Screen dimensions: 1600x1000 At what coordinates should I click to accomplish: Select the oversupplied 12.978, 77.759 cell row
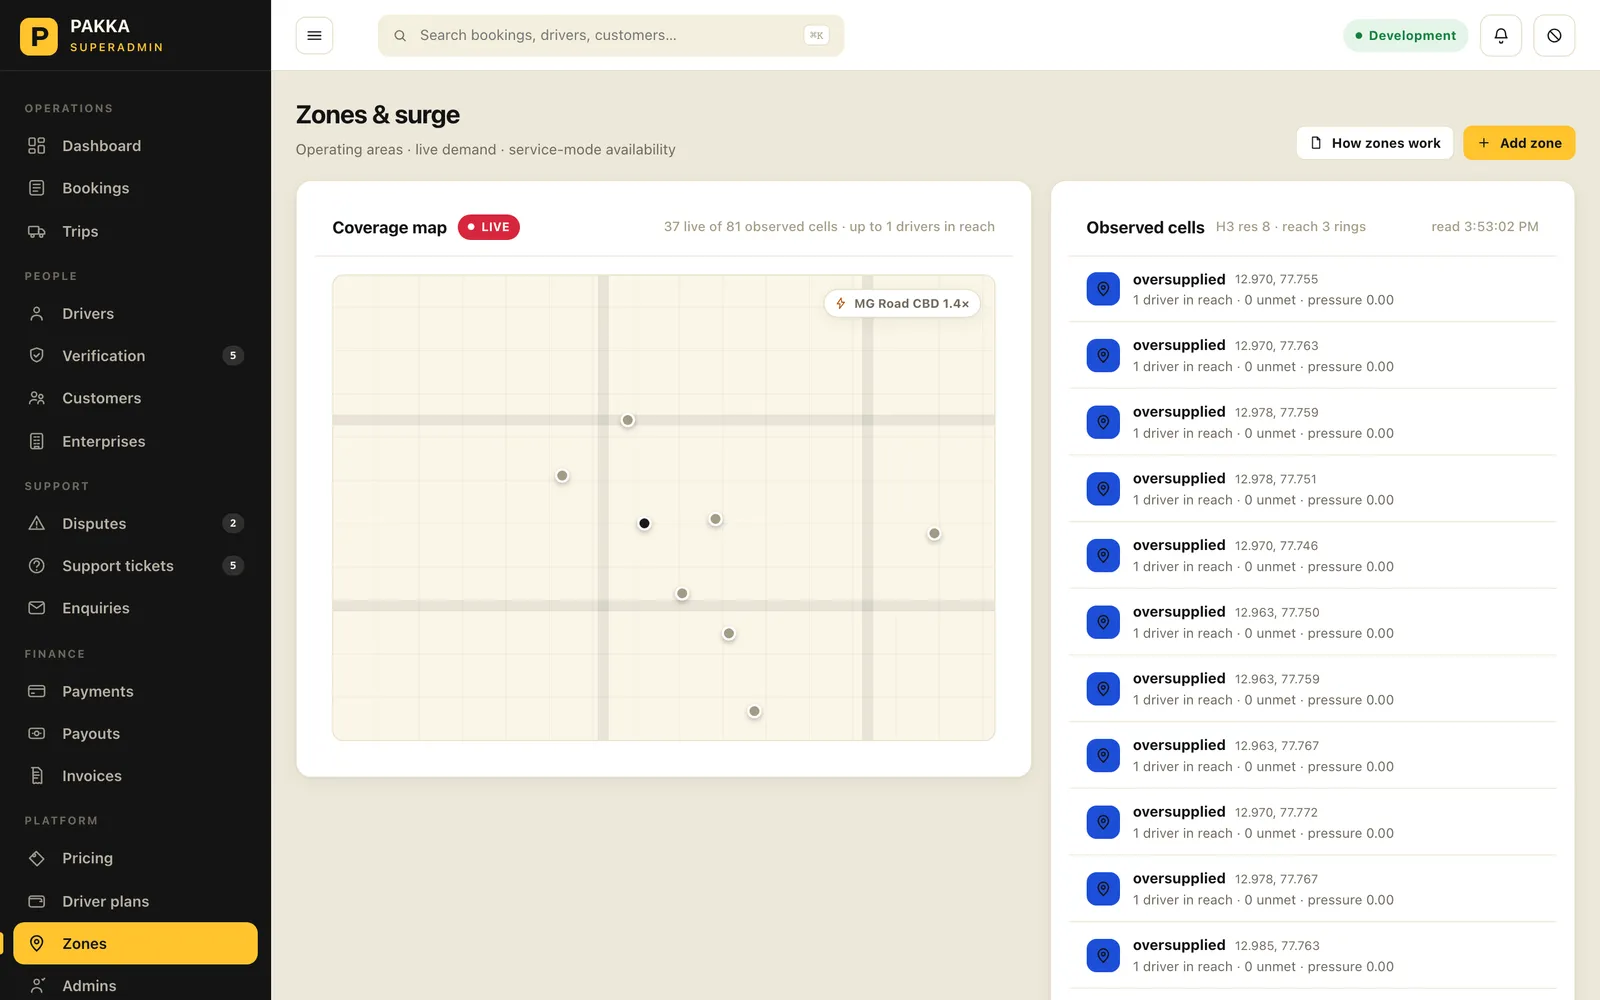[x=1312, y=422]
